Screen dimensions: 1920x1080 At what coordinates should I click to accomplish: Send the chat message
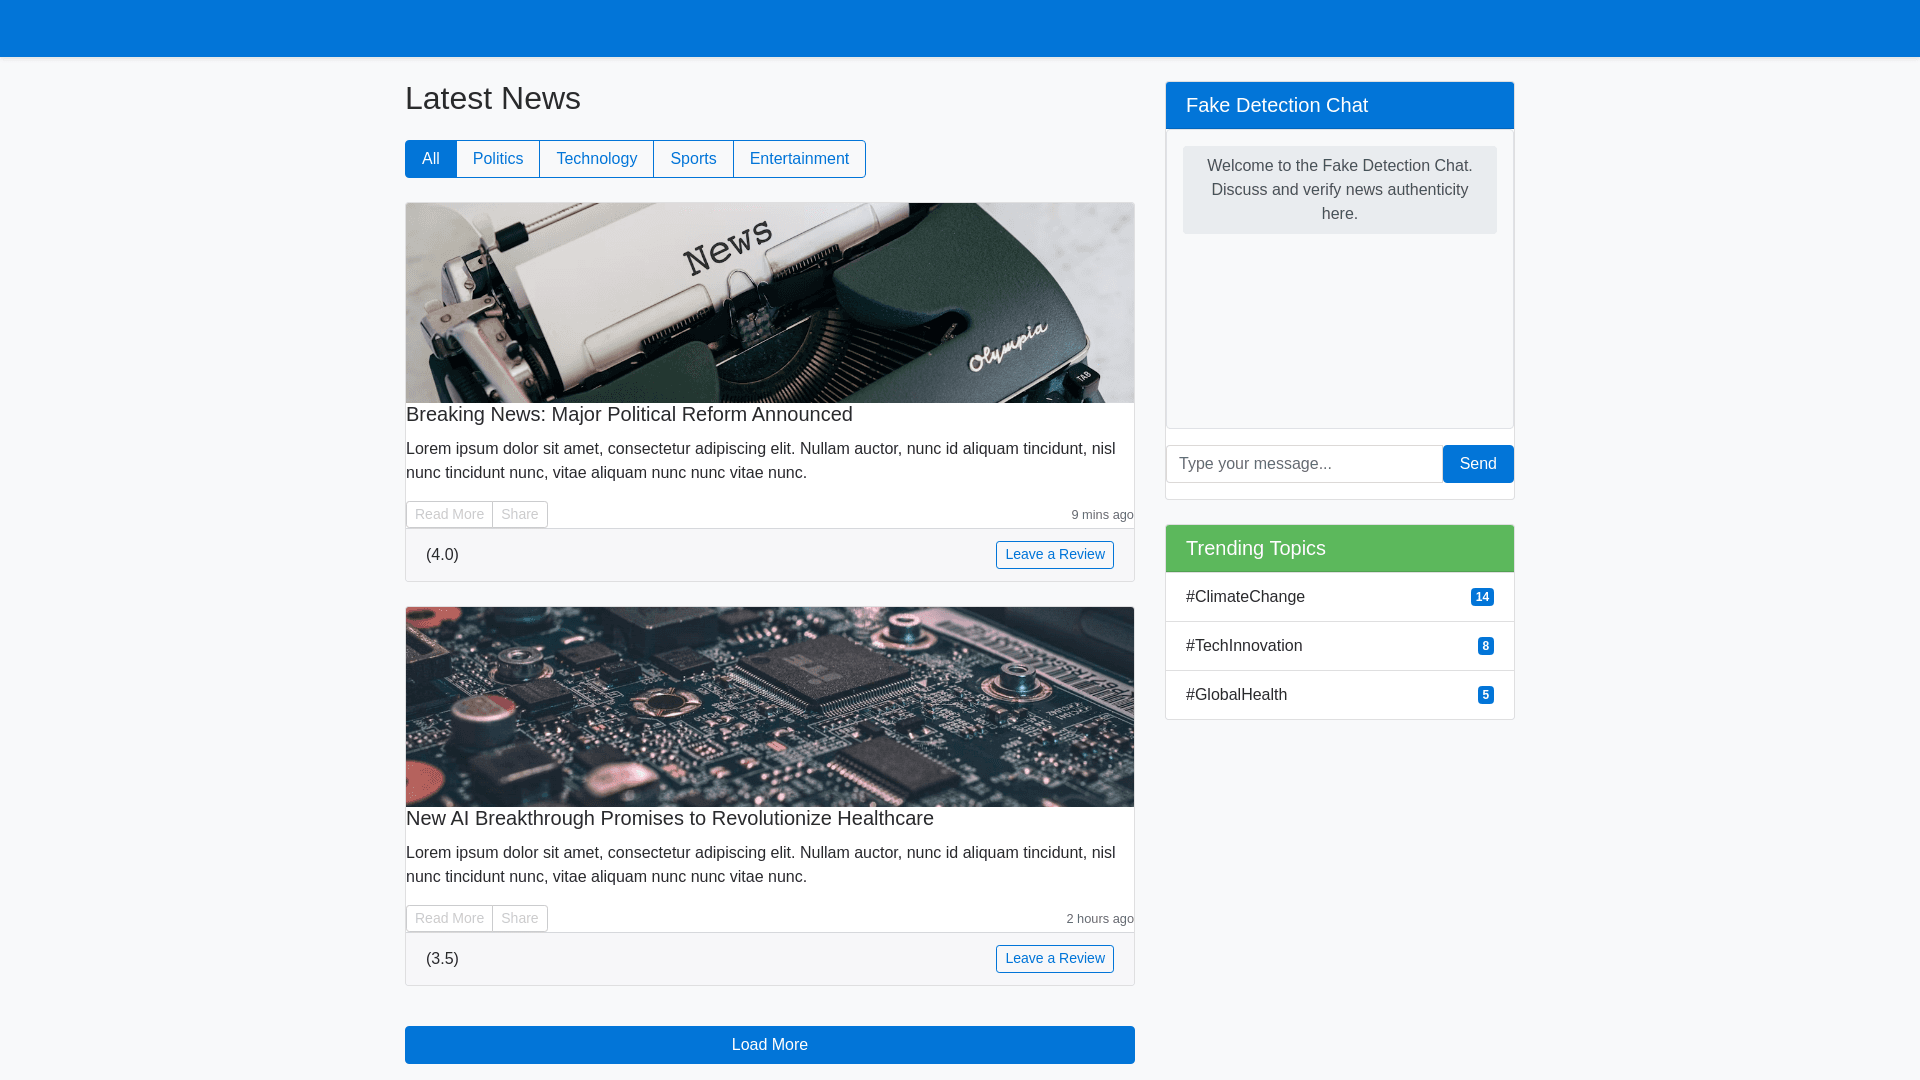(x=1477, y=464)
